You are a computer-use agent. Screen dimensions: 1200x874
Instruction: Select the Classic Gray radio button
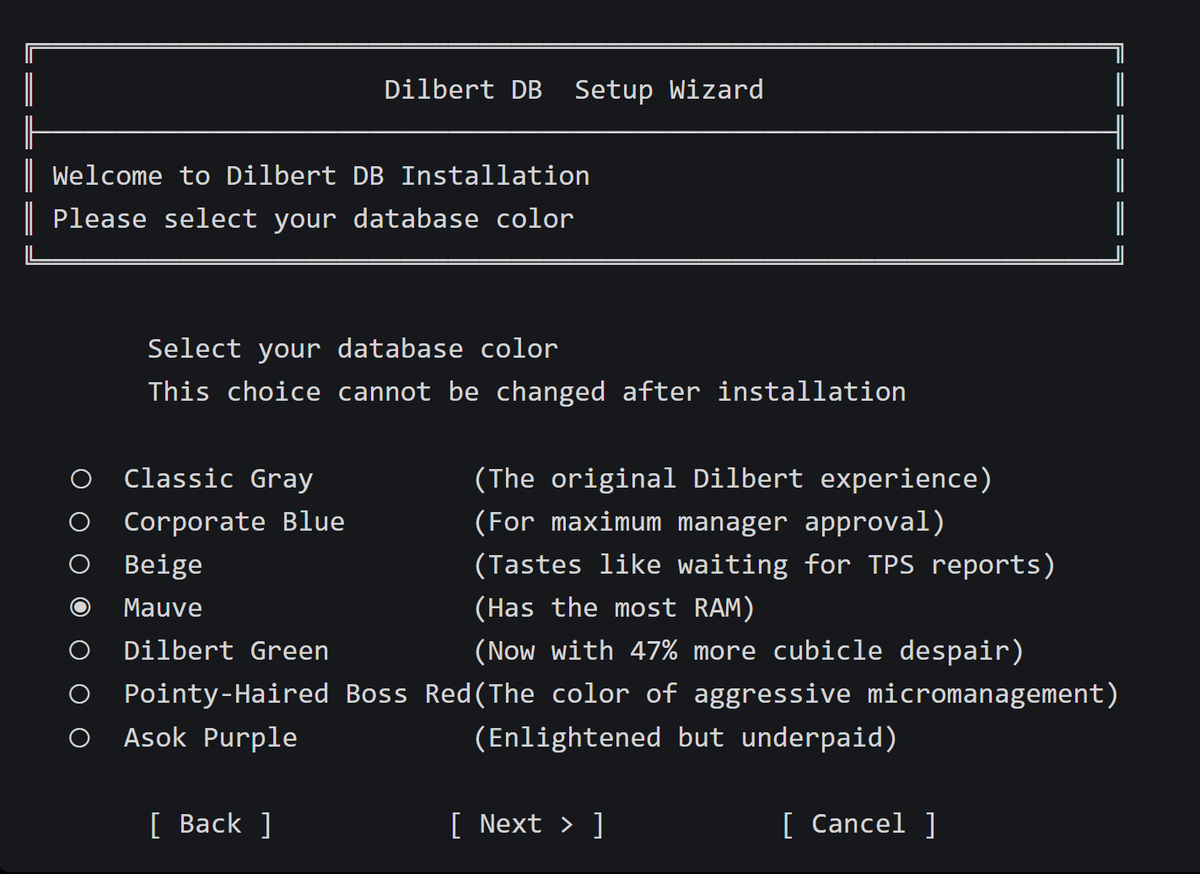click(81, 479)
